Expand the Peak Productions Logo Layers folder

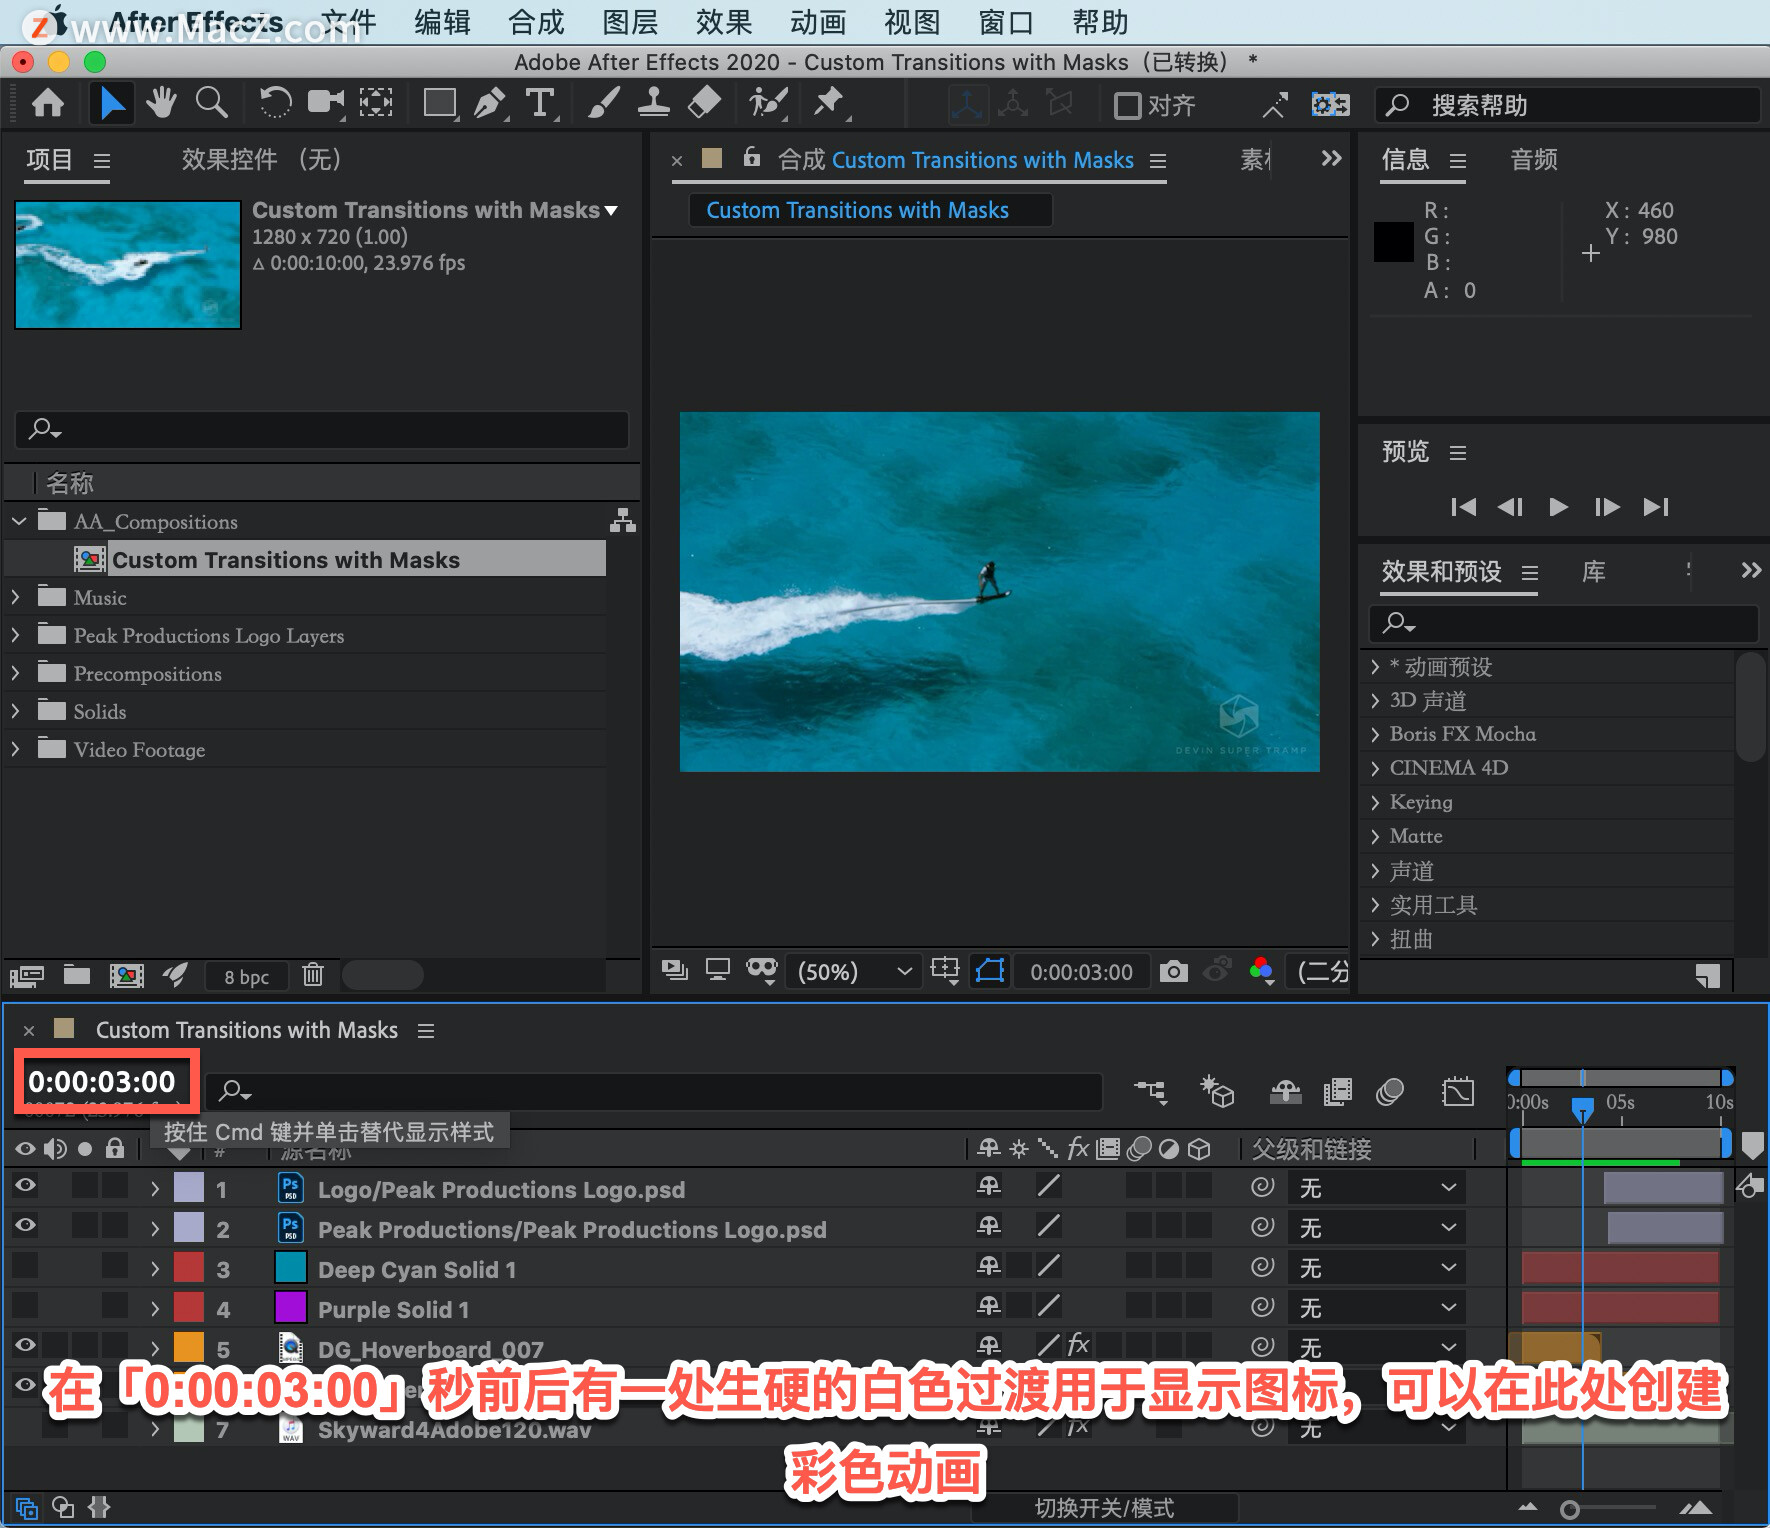[16, 635]
